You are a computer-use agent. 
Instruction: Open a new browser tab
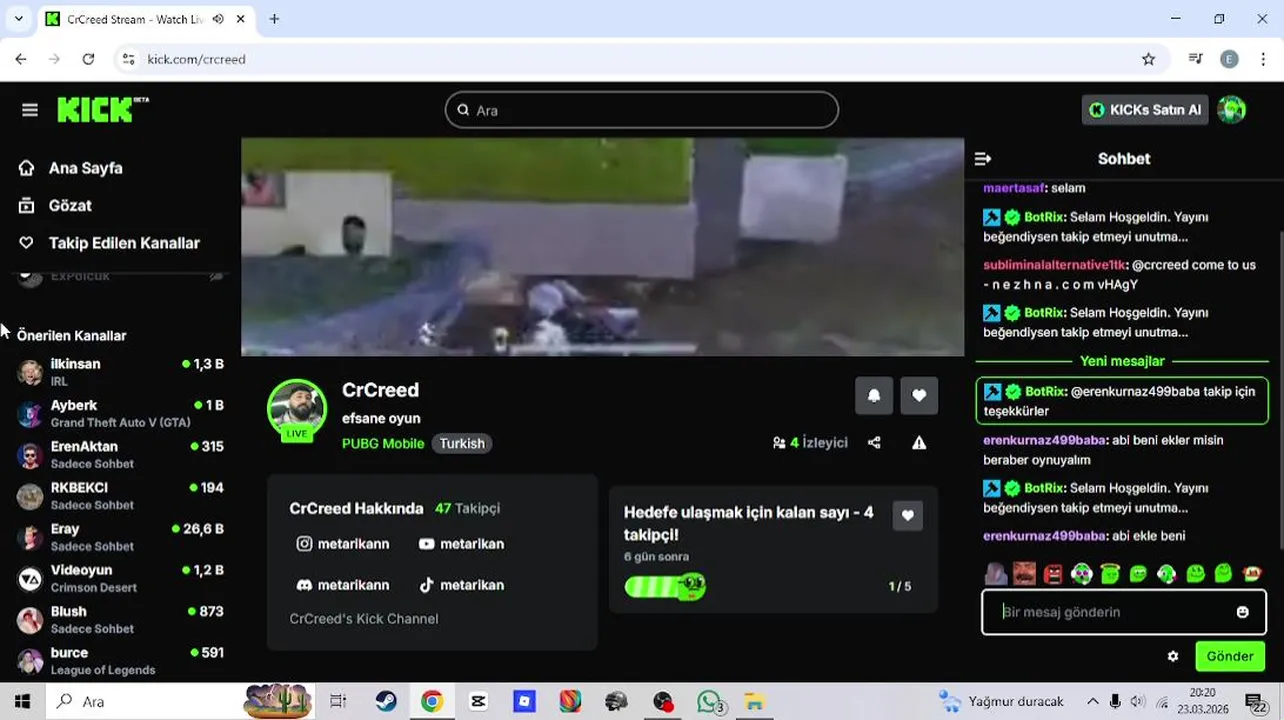click(274, 19)
